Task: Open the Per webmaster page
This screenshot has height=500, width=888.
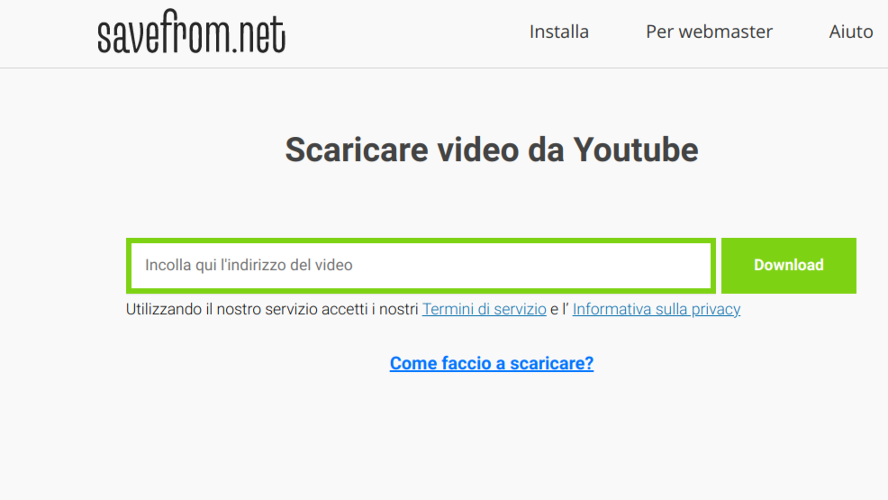Action: click(709, 32)
